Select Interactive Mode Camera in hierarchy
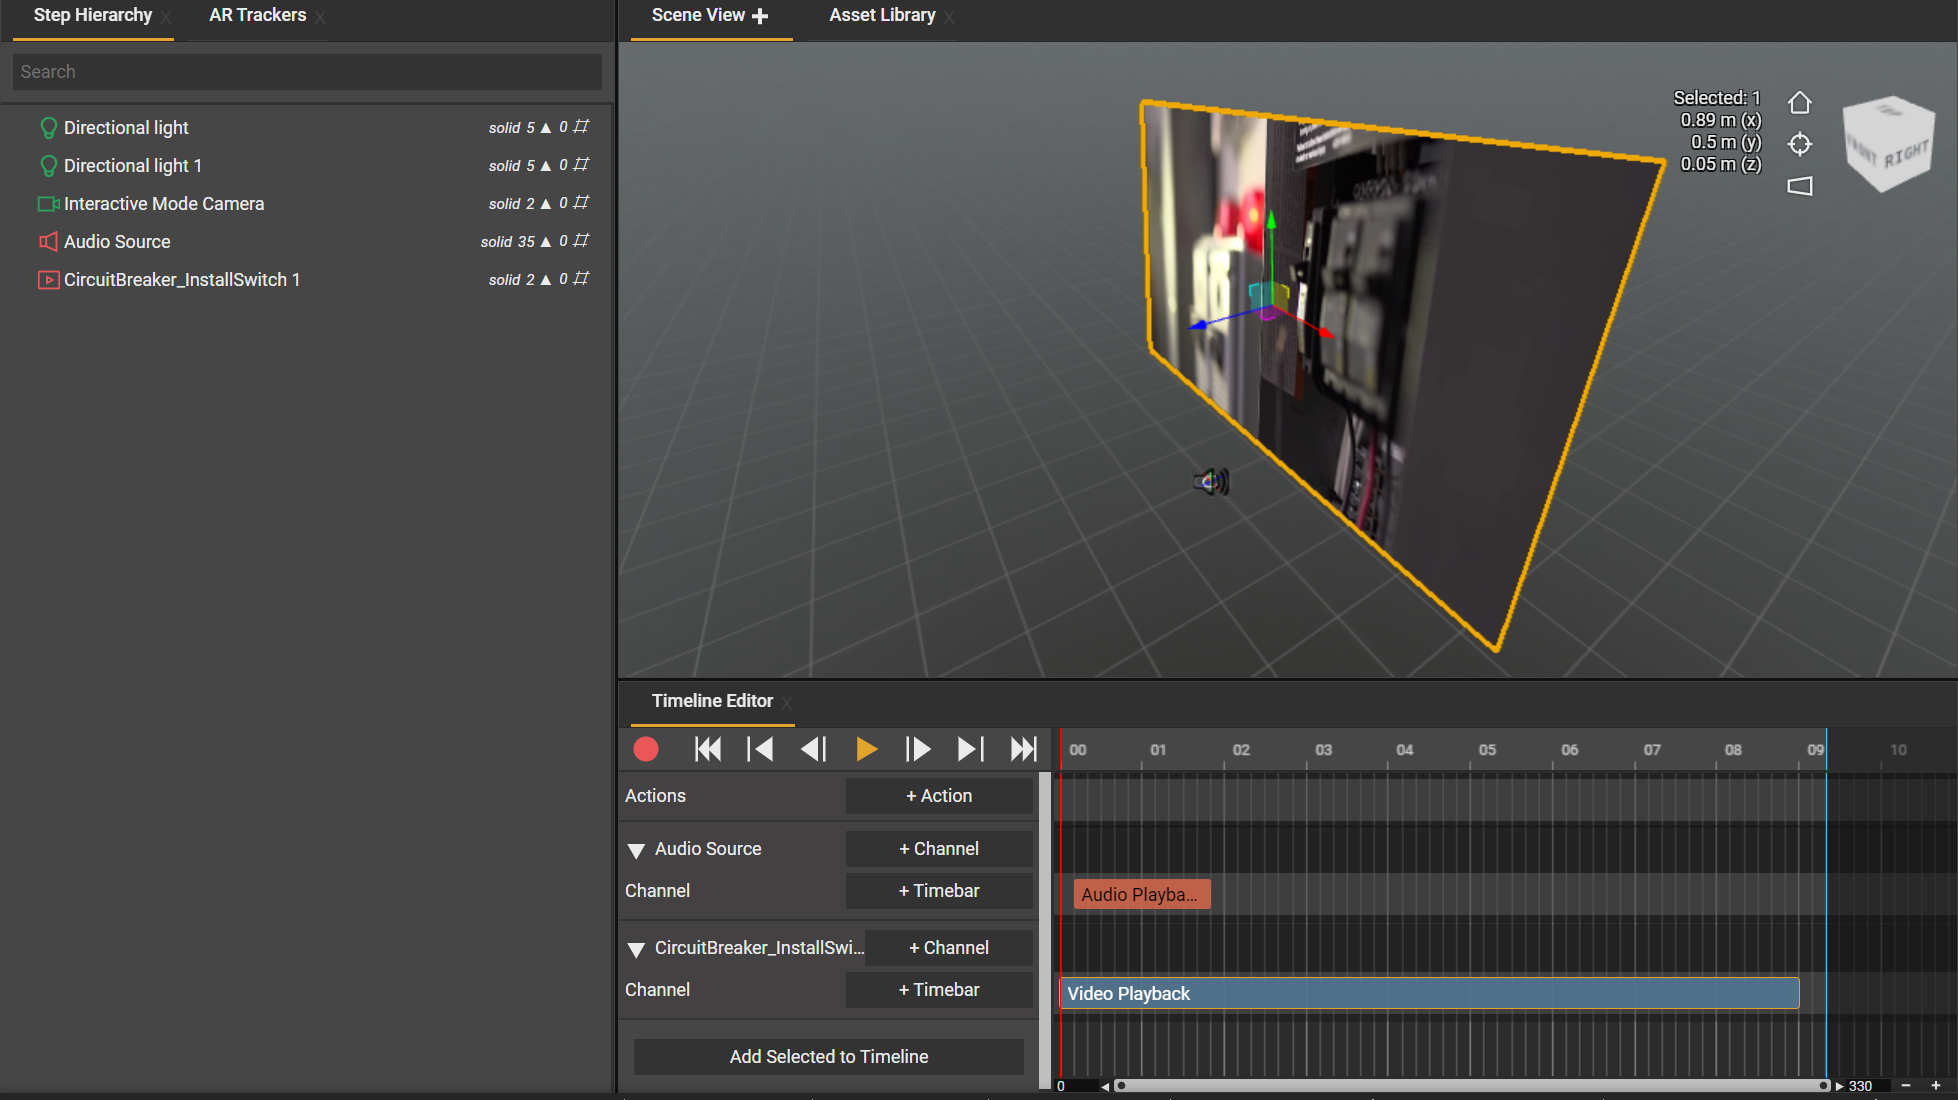1958x1100 pixels. (x=164, y=204)
